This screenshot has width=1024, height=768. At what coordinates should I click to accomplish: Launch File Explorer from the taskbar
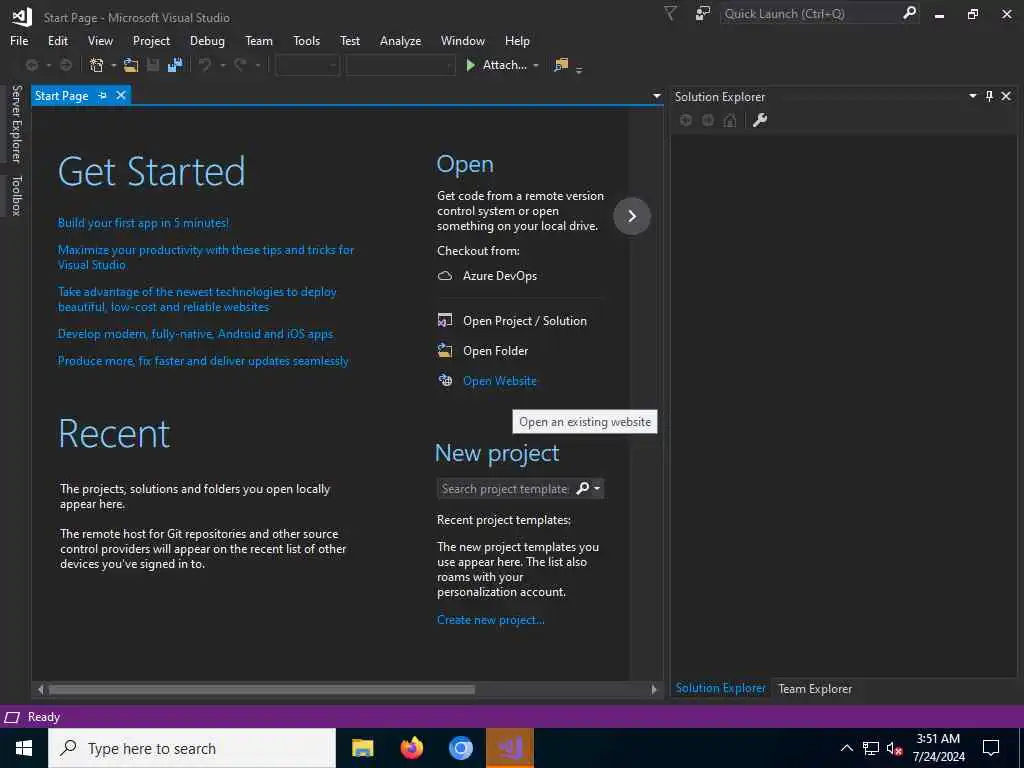click(x=362, y=748)
